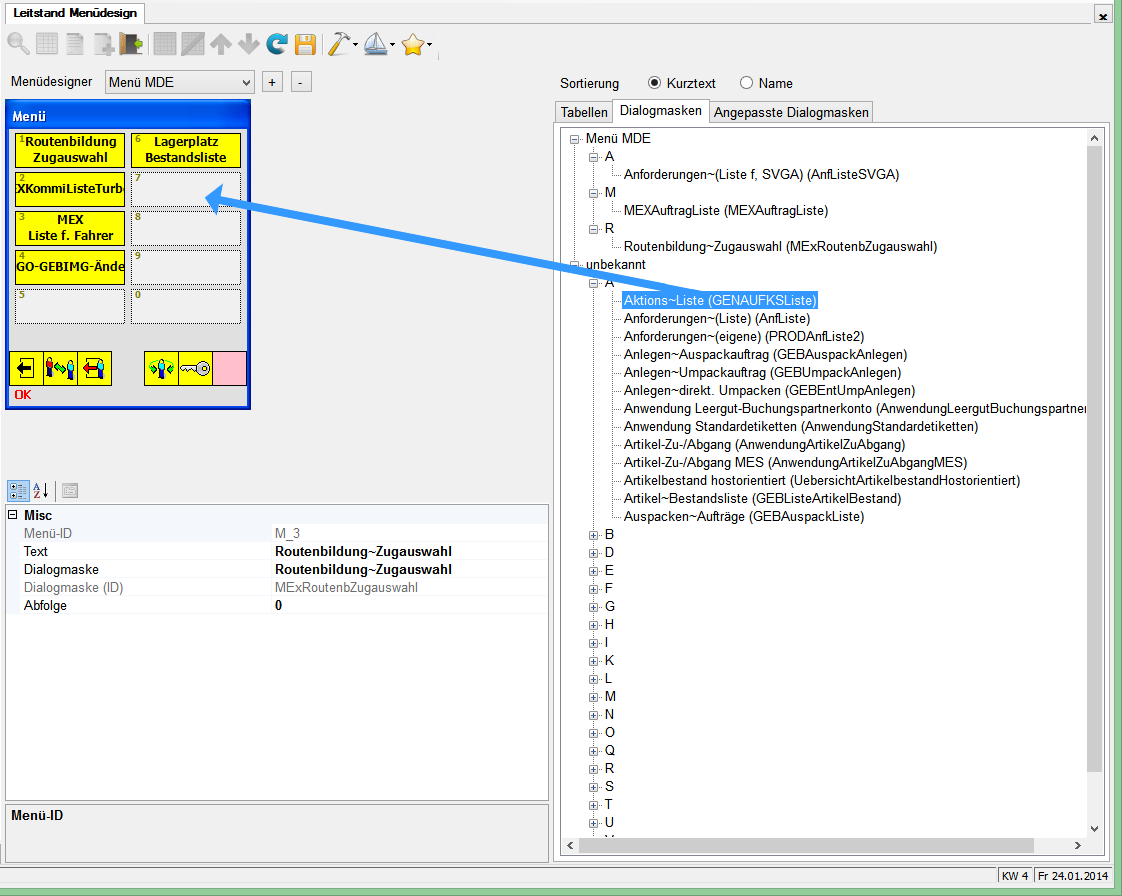The image size is (1122, 896).
Task: Collapse the Misc property category
Action: pos(12,515)
